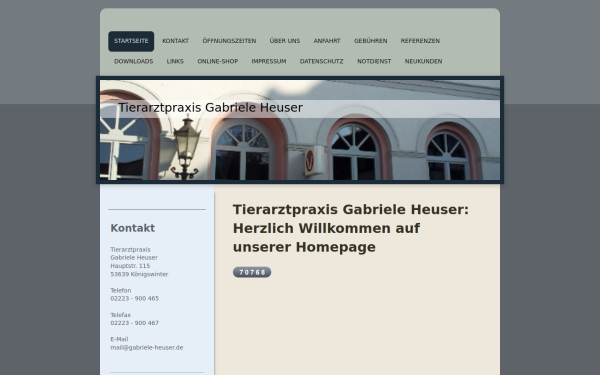
Task: Open the Notdienst menu item
Action: [x=374, y=62]
